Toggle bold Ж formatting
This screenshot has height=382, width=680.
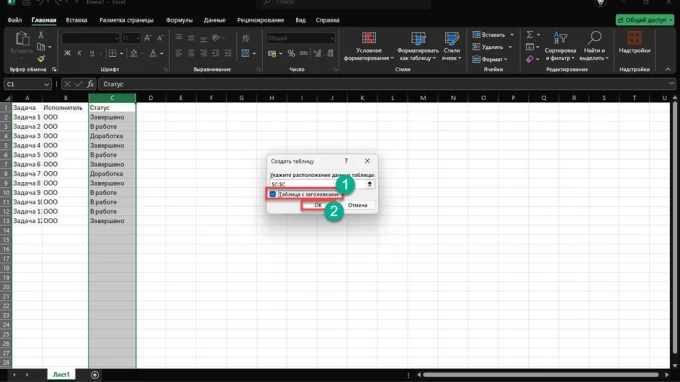tap(67, 53)
